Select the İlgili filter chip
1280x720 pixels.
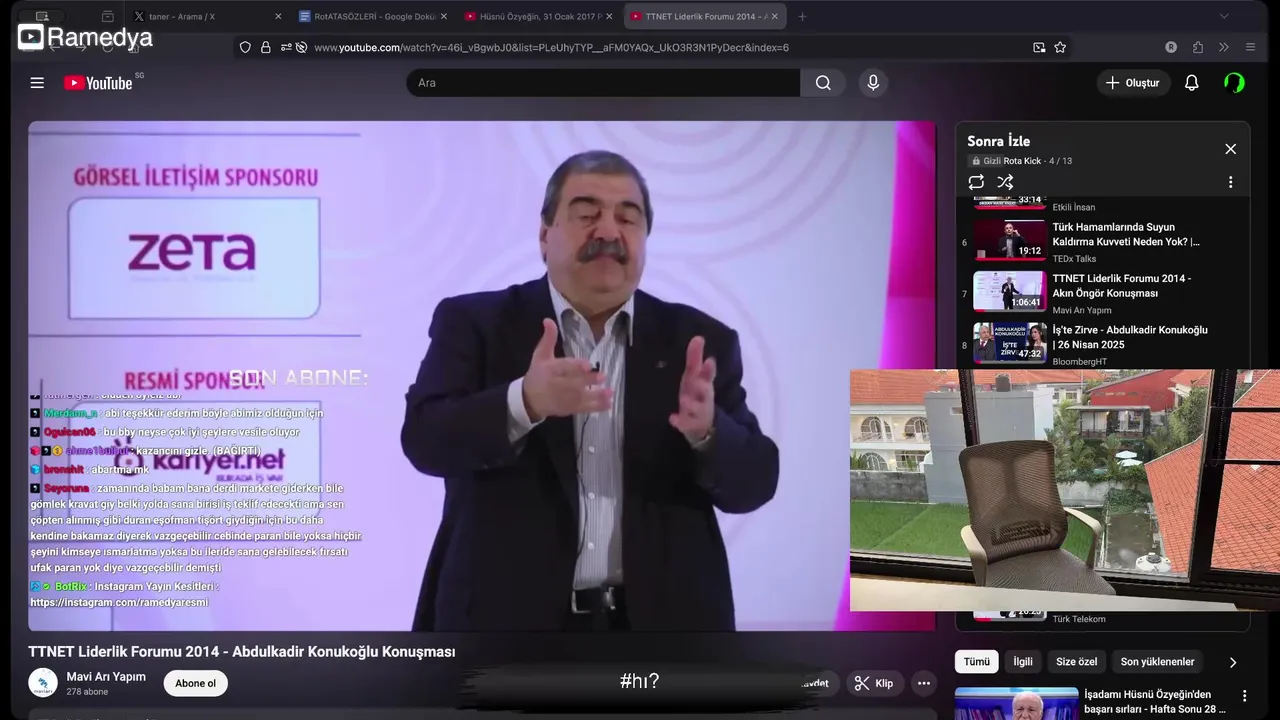[1023, 662]
